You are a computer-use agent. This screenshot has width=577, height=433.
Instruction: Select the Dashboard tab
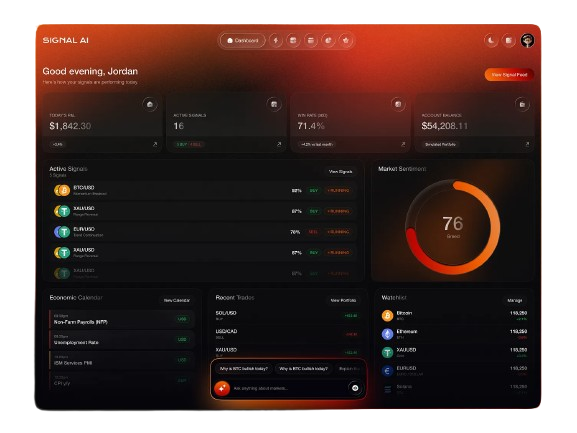click(243, 40)
